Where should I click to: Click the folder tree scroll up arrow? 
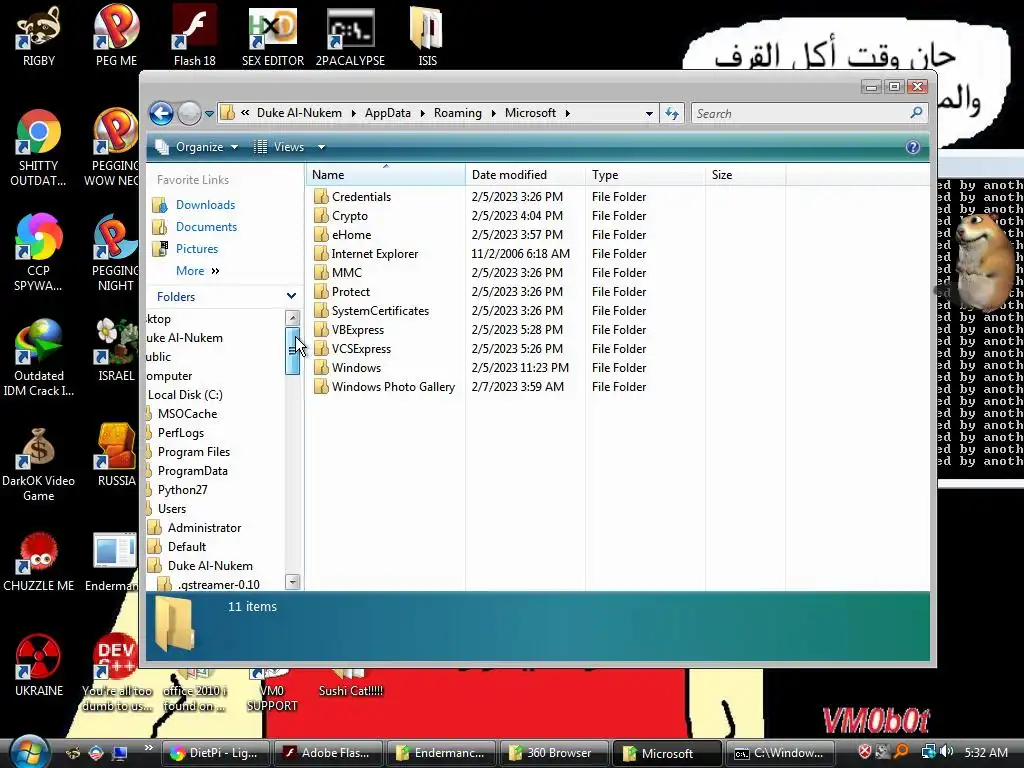[293, 318]
